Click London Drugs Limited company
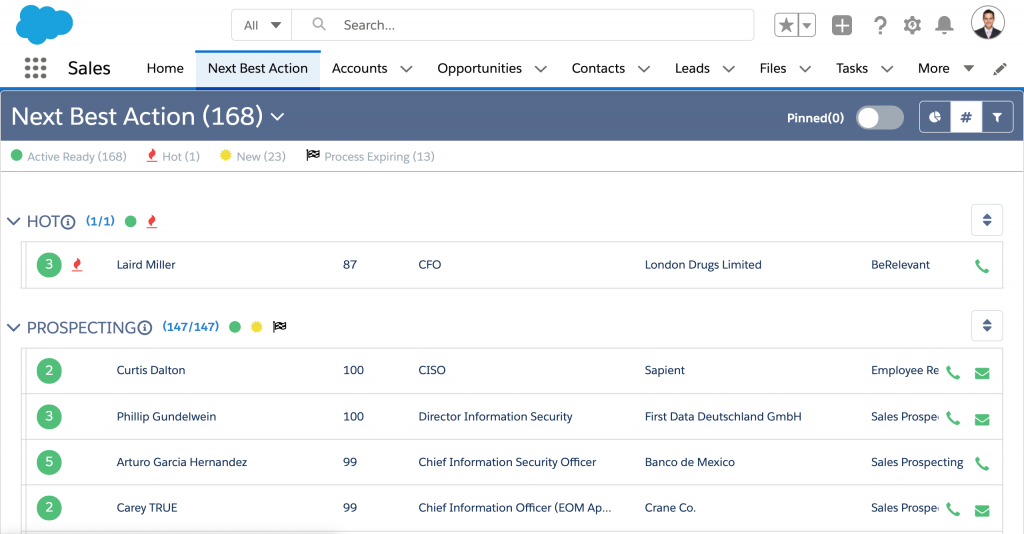The image size is (1024, 534). click(703, 264)
